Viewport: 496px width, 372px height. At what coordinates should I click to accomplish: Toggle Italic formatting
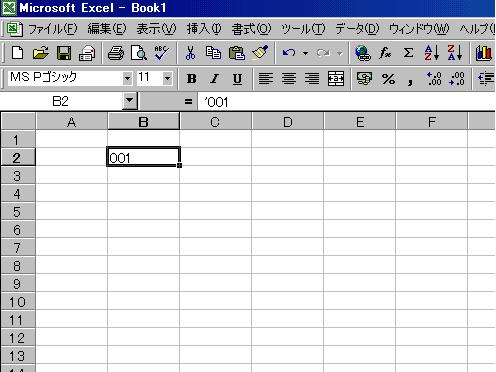(x=214, y=79)
